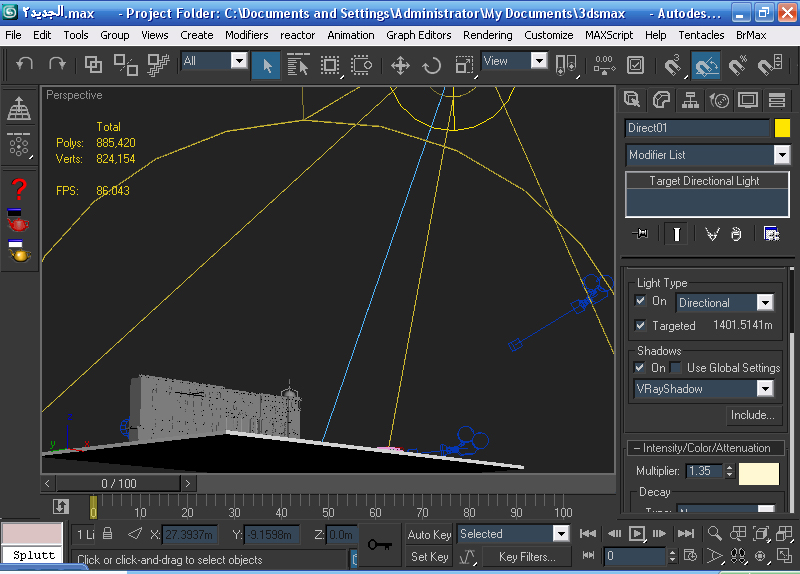800x574 pixels.
Task: Toggle Window/Crossing selection icon
Action: tap(362, 65)
